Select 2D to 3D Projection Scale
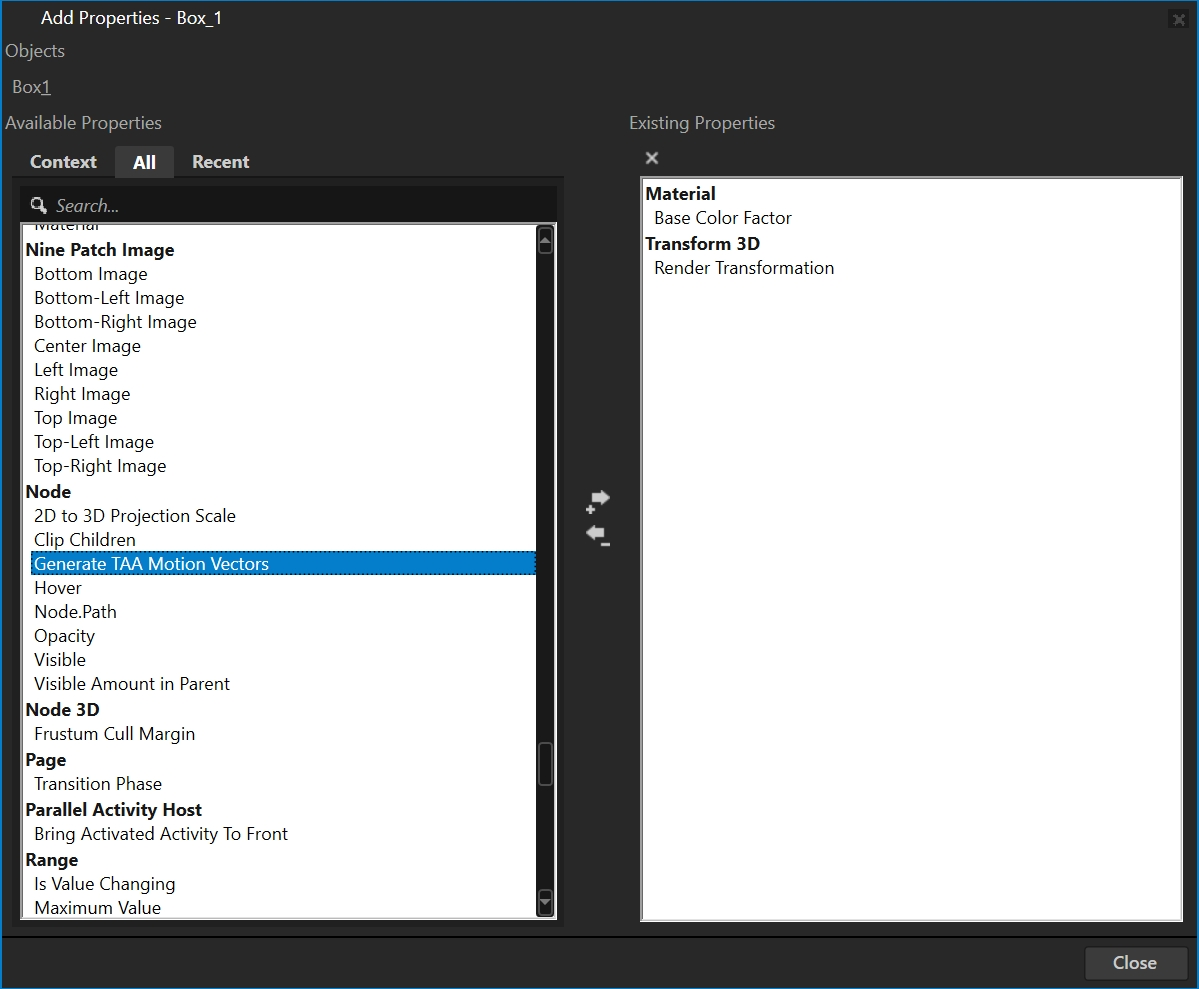This screenshot has height=989, width=1199. (x=135, y=516)
